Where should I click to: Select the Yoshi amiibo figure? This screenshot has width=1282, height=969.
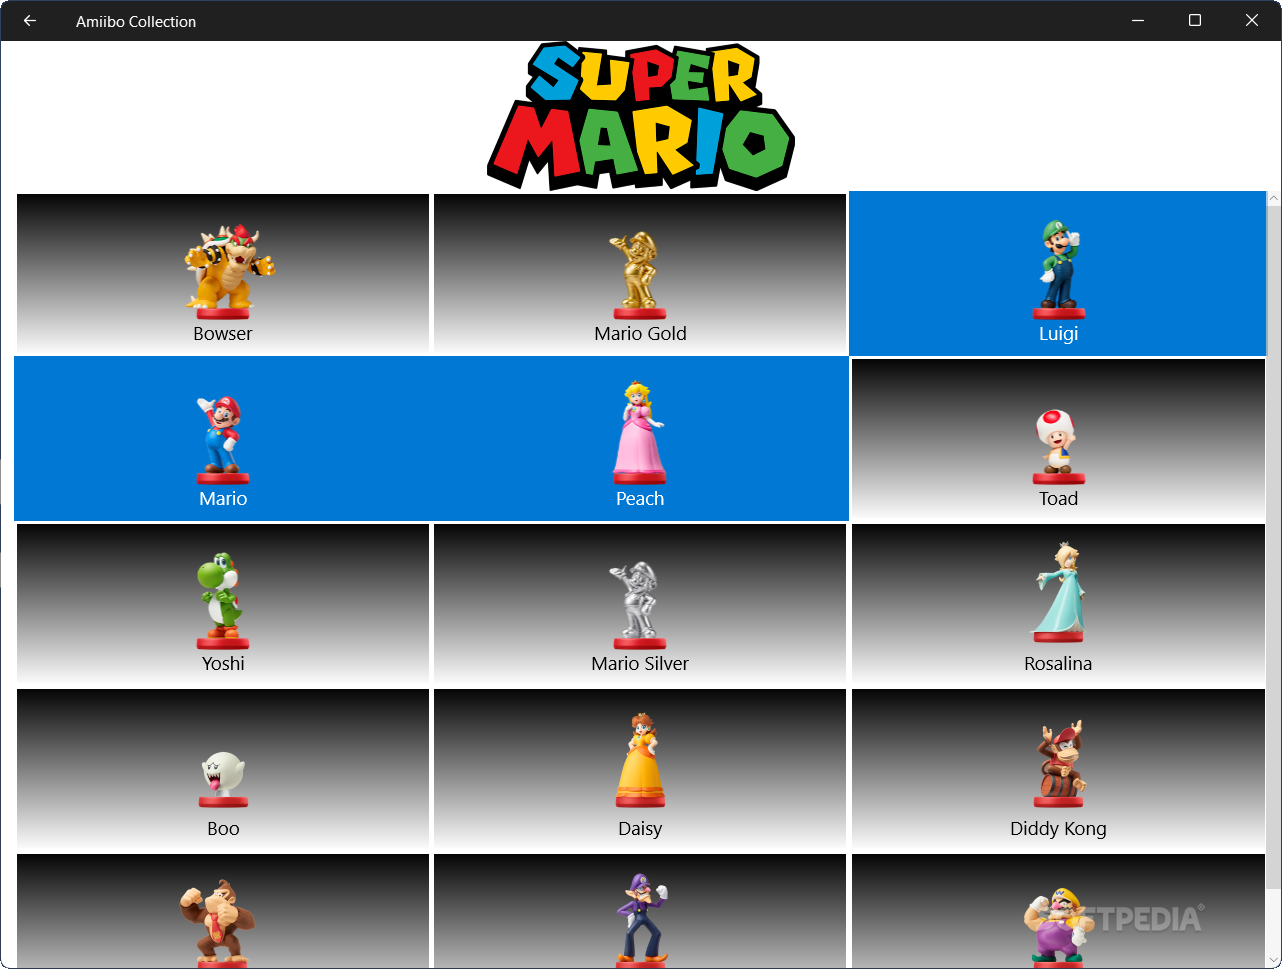click(x=223, y=603)
